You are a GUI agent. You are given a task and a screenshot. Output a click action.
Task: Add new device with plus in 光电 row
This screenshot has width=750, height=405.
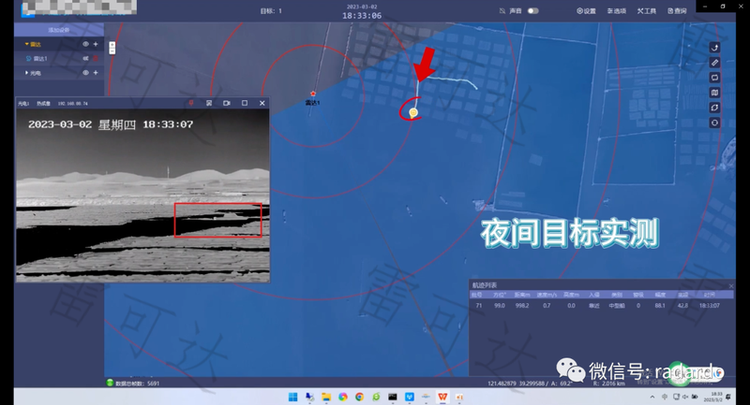coord(96,73)
